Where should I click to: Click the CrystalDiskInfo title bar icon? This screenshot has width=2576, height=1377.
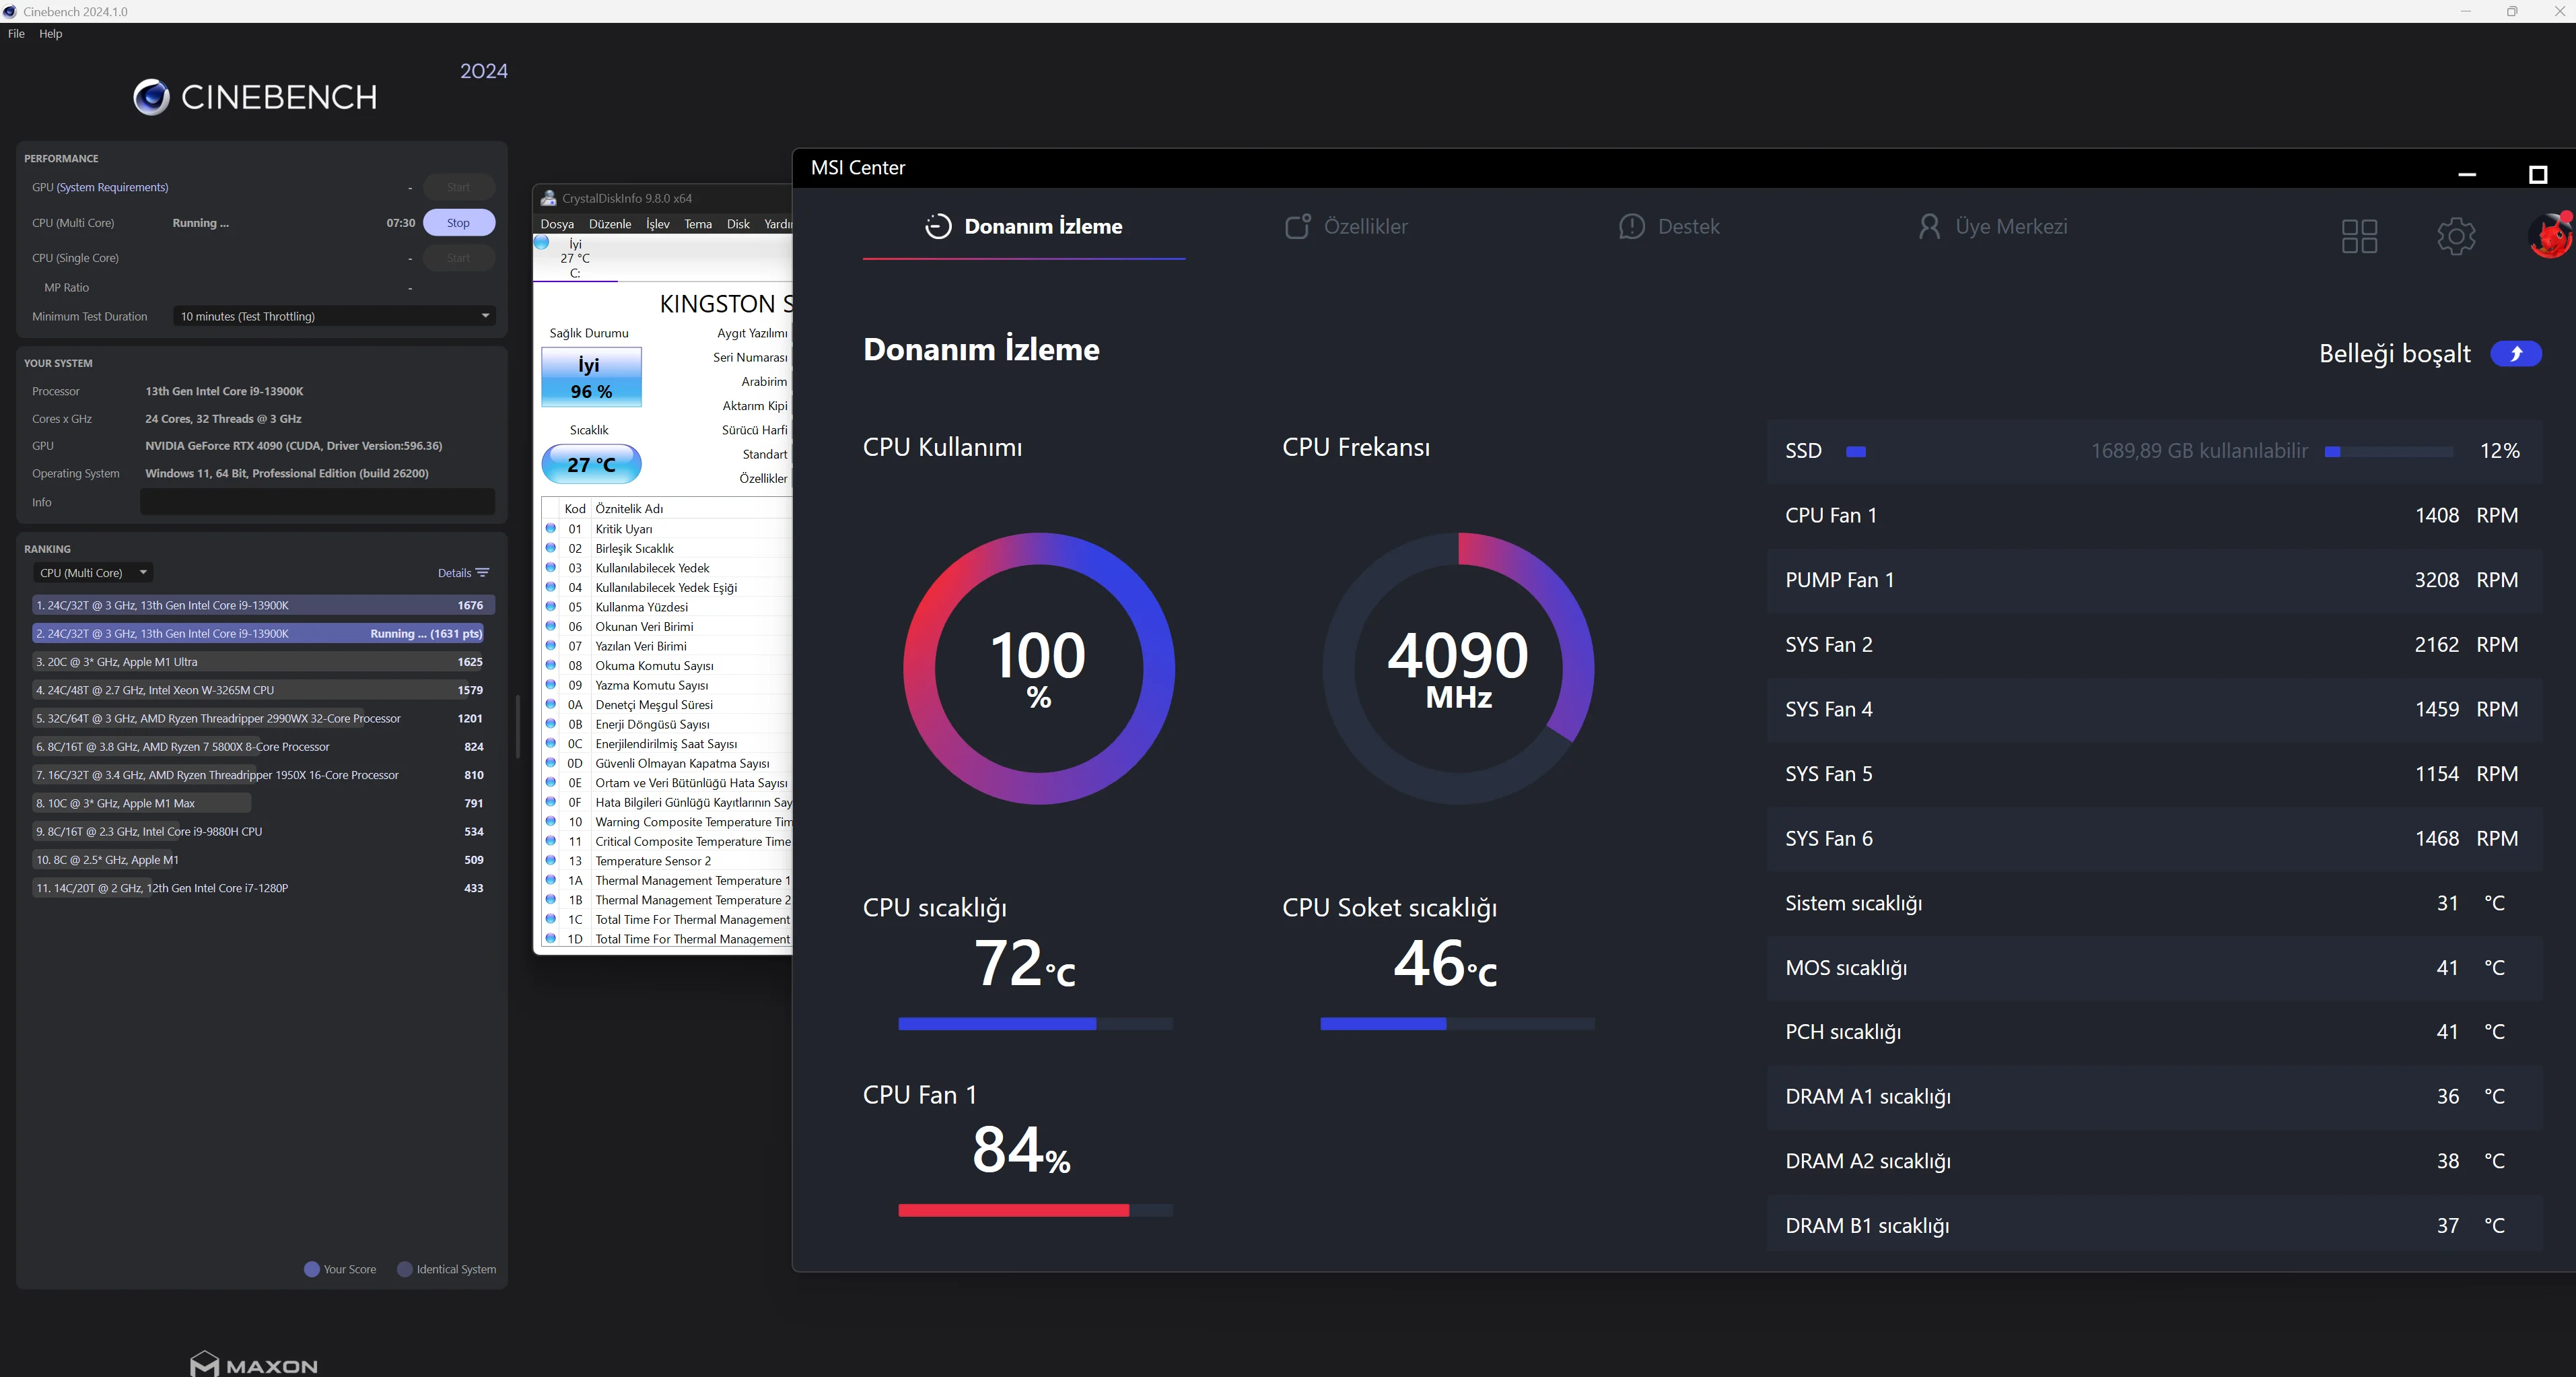(x=548, y=198)
